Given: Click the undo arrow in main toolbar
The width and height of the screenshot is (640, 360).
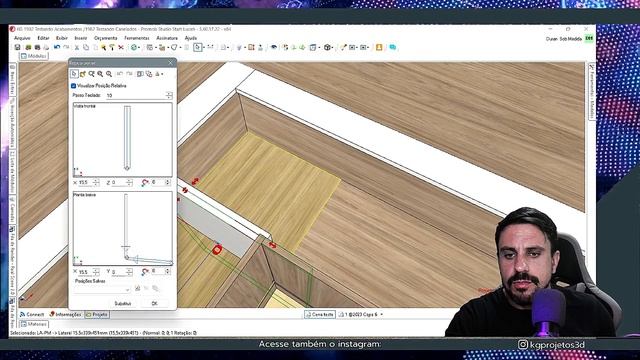Looking at the screenshot, I should (x=57, y=47).
